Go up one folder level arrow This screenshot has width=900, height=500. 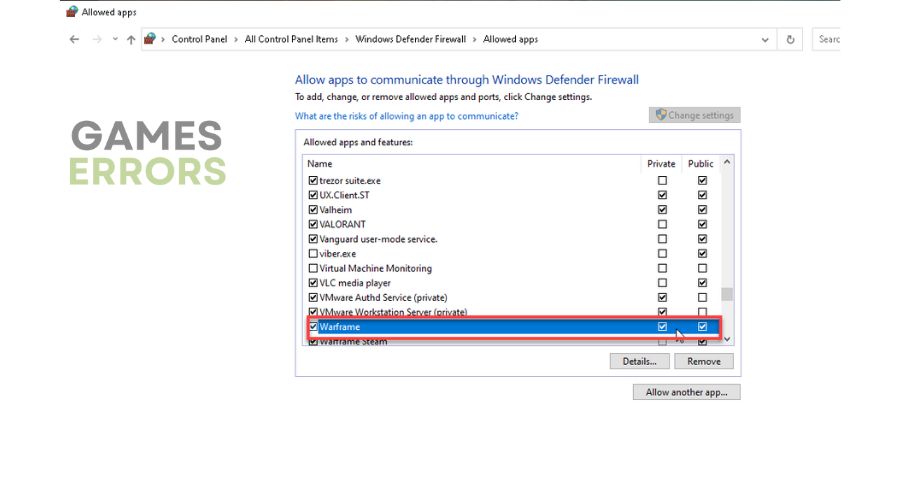(131, 39)
